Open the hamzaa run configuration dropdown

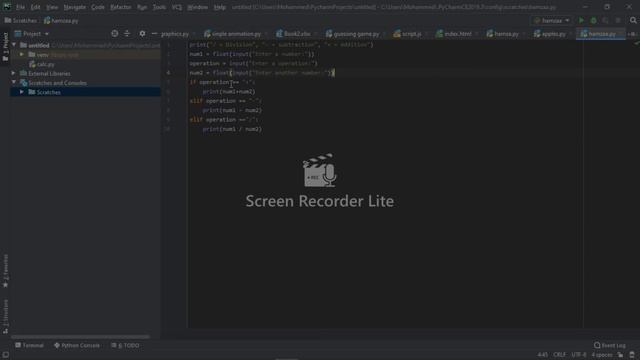[x=552, y=20]
